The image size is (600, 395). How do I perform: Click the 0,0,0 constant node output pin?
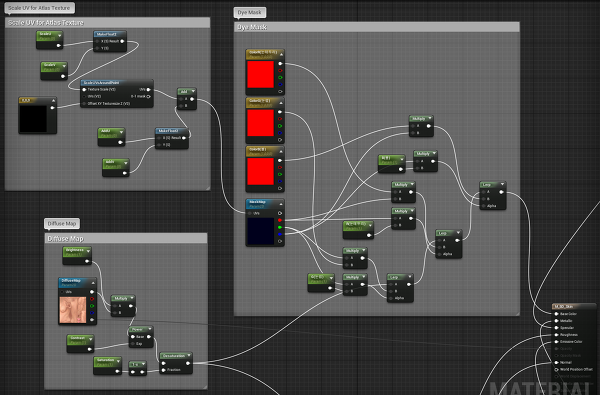click(52, 108)
